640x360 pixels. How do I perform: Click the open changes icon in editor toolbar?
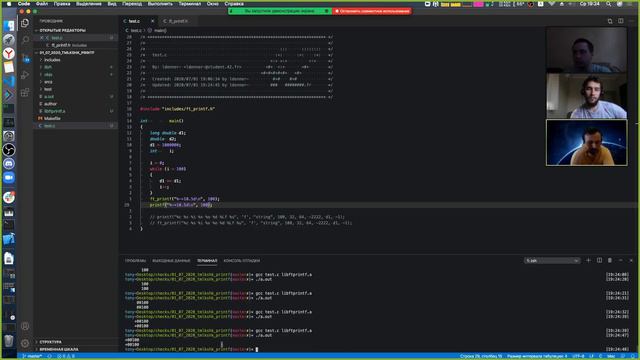click(x=610, y=21)
